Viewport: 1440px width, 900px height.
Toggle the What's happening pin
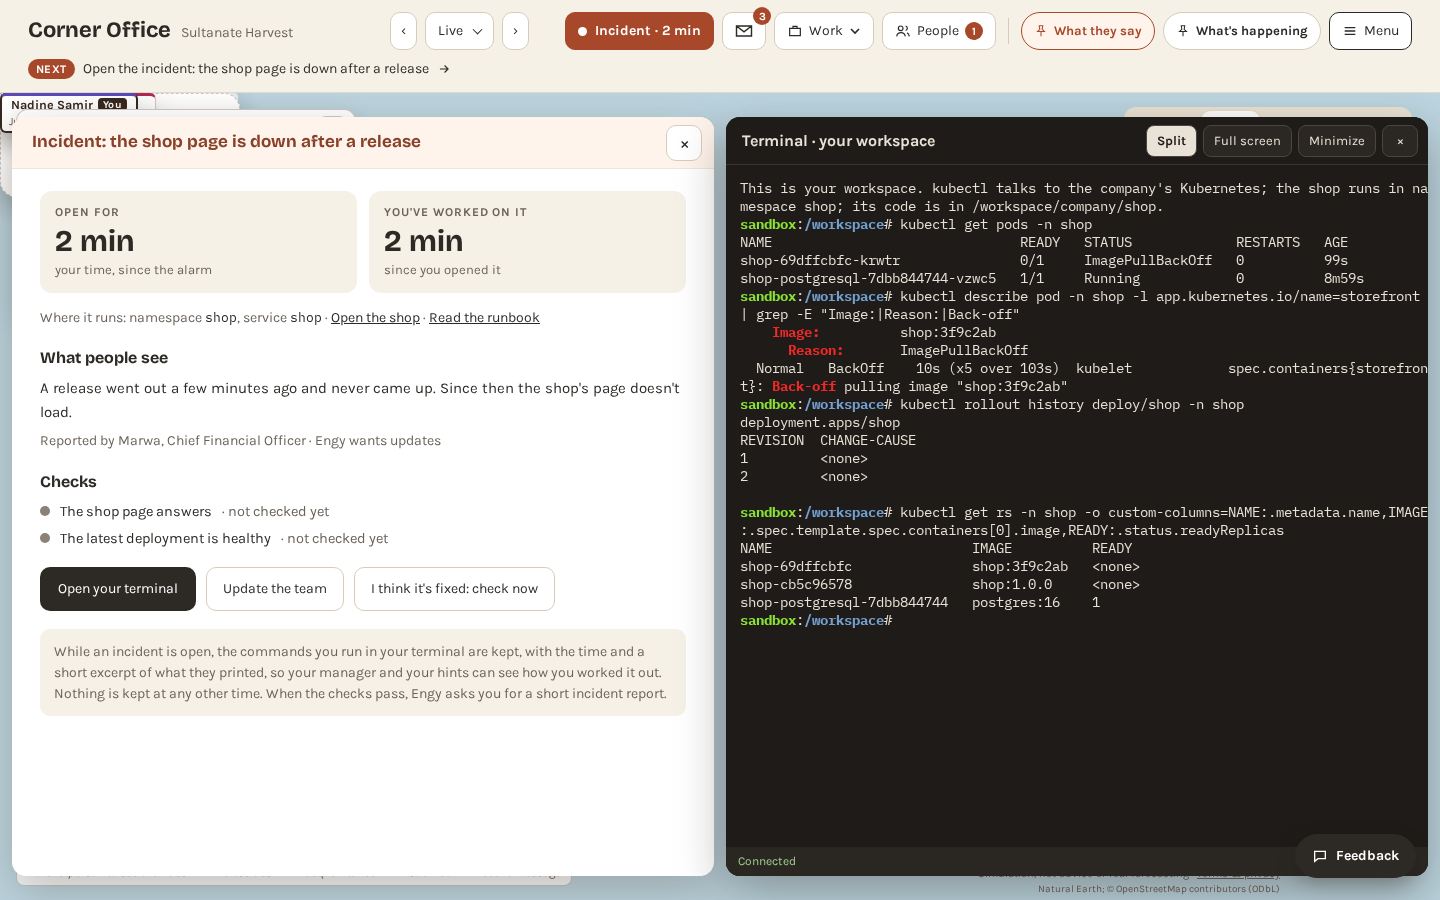pyautogui.click(x=1242, y=31)
